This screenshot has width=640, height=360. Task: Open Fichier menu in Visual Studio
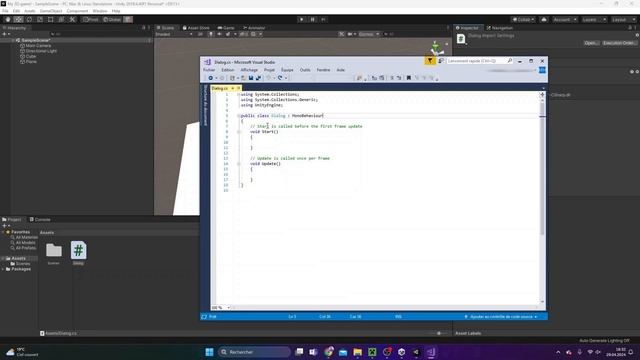click(x=209, y=70)
